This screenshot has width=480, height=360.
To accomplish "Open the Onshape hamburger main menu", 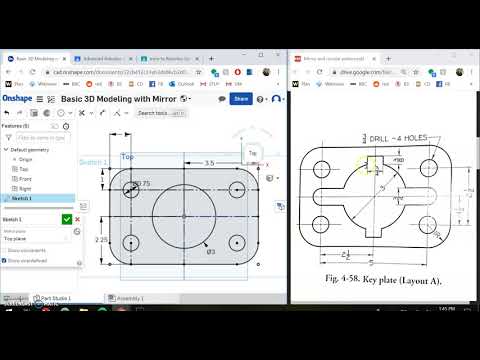I will tap(40, 99).
